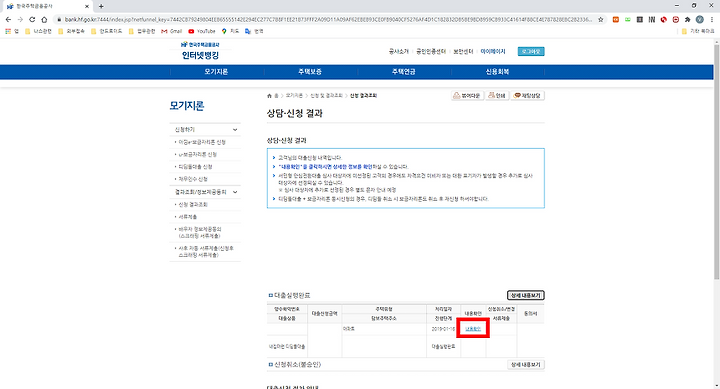The width and height of the screenshot is (720, 389).
Task: Click the 내용확인 link in the loan row
Action: tap(473, 329)
